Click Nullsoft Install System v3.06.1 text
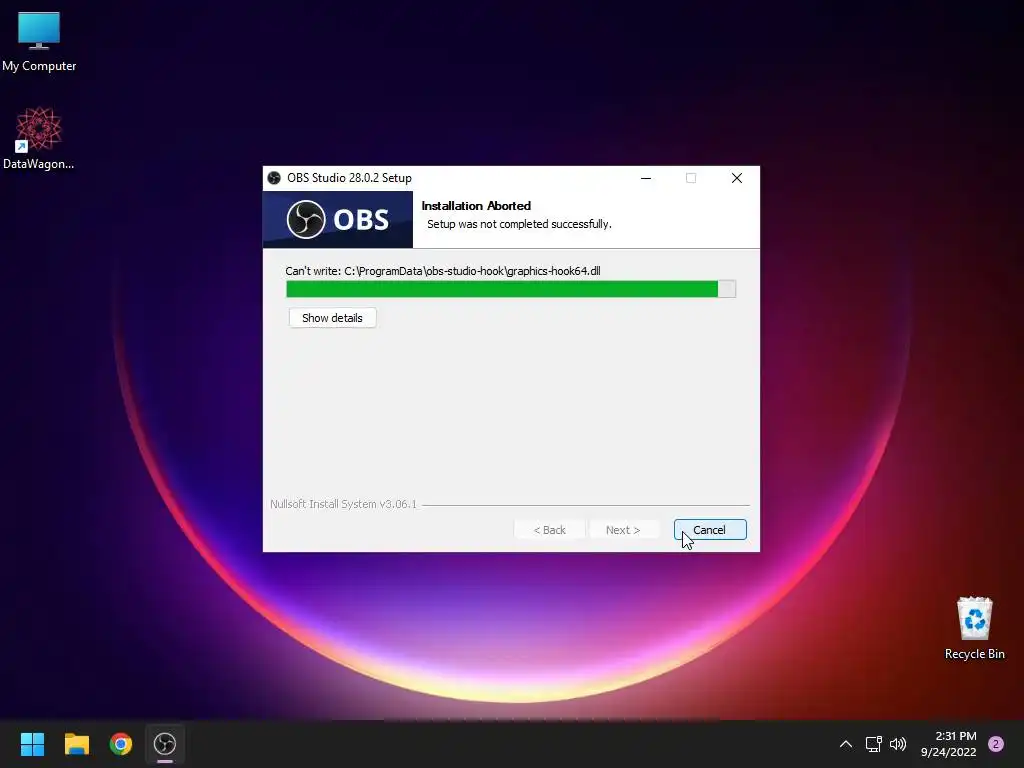 [344, 504]
